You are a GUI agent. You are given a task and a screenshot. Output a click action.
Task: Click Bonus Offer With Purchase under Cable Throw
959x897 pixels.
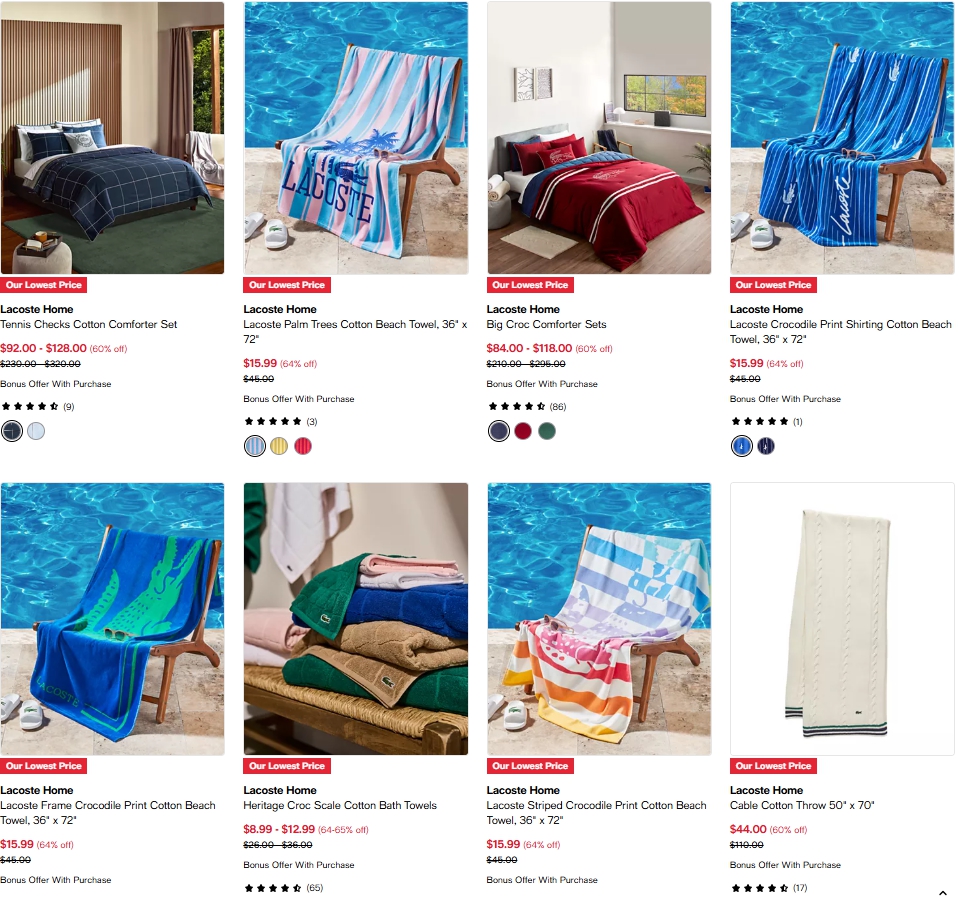click(x=785, y=865)
